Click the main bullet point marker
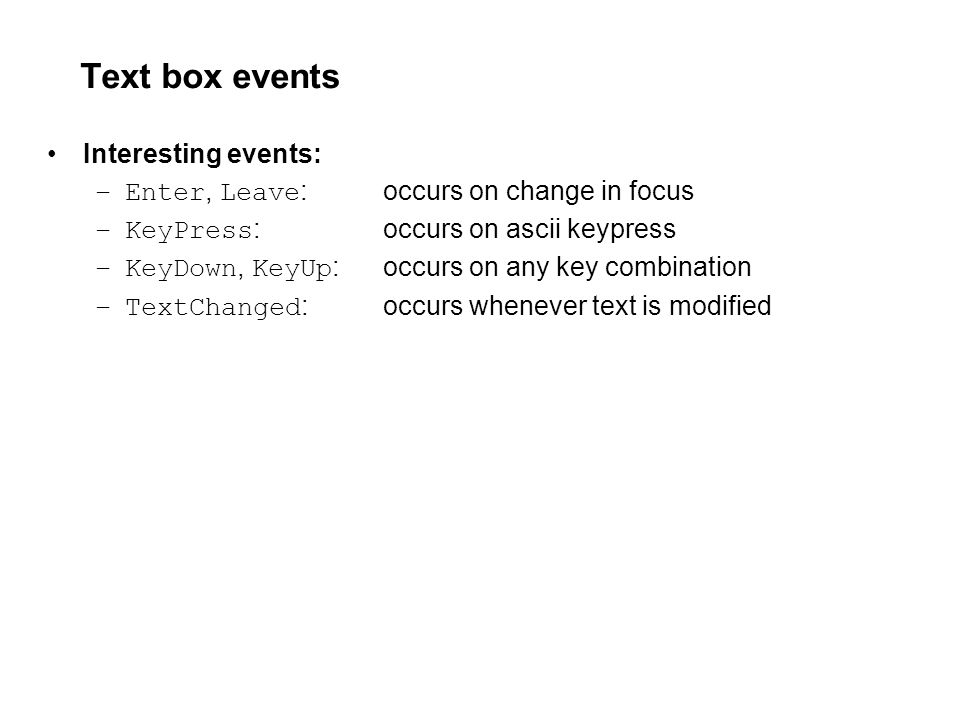Screen dimensions: 960x720 52,154
